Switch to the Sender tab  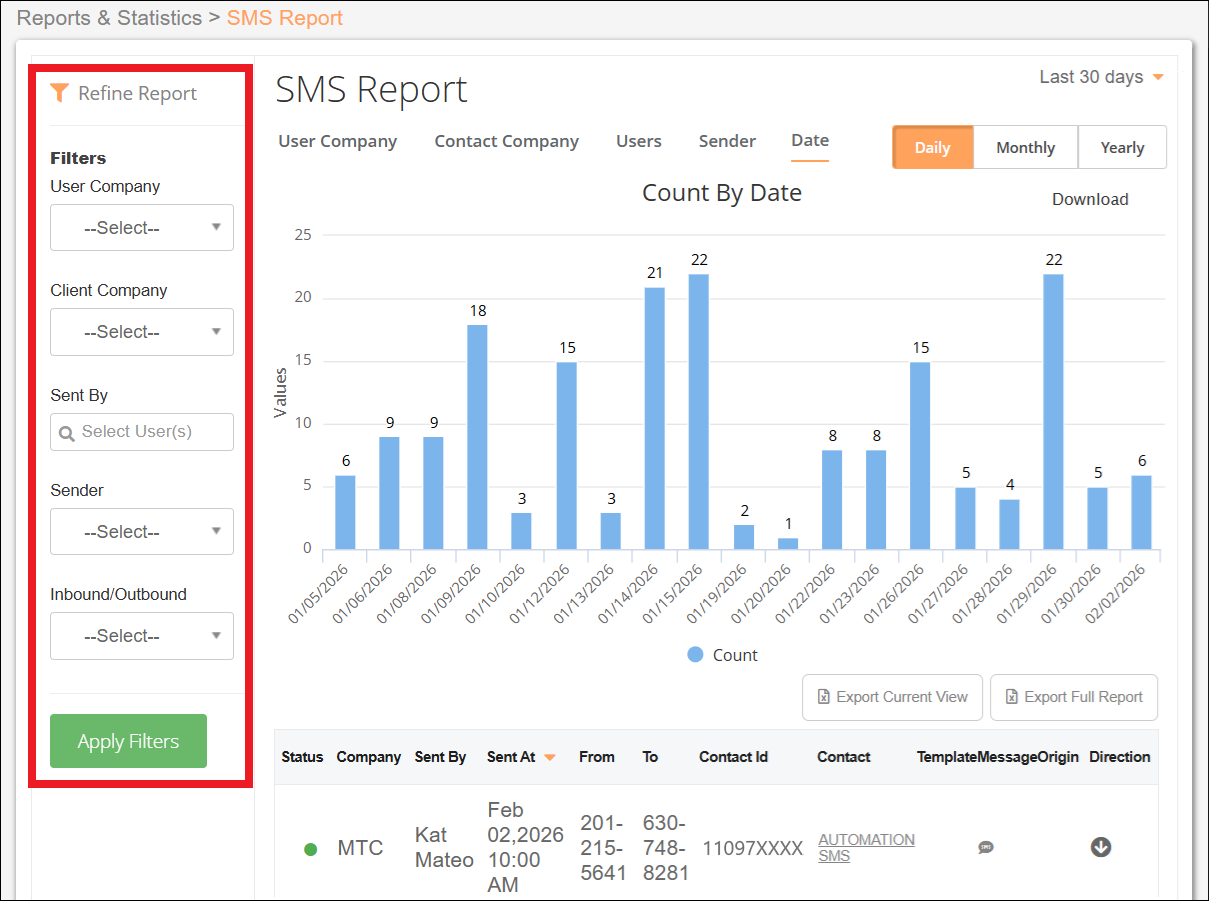[727, 141]
